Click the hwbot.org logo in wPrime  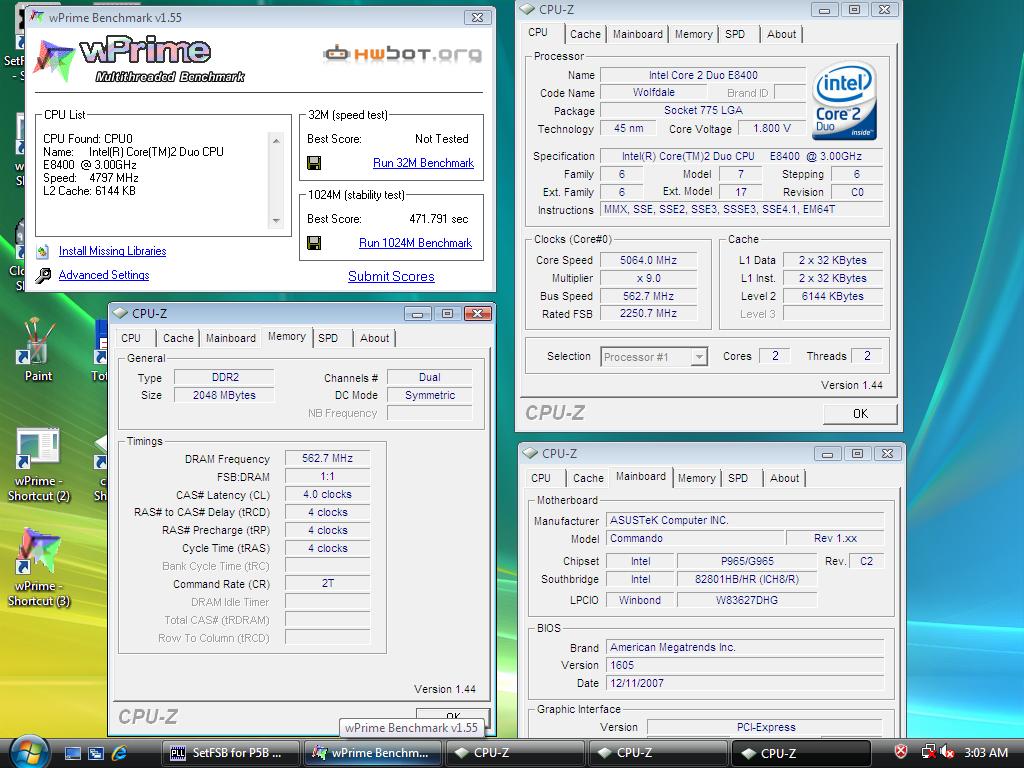point(402,53)
